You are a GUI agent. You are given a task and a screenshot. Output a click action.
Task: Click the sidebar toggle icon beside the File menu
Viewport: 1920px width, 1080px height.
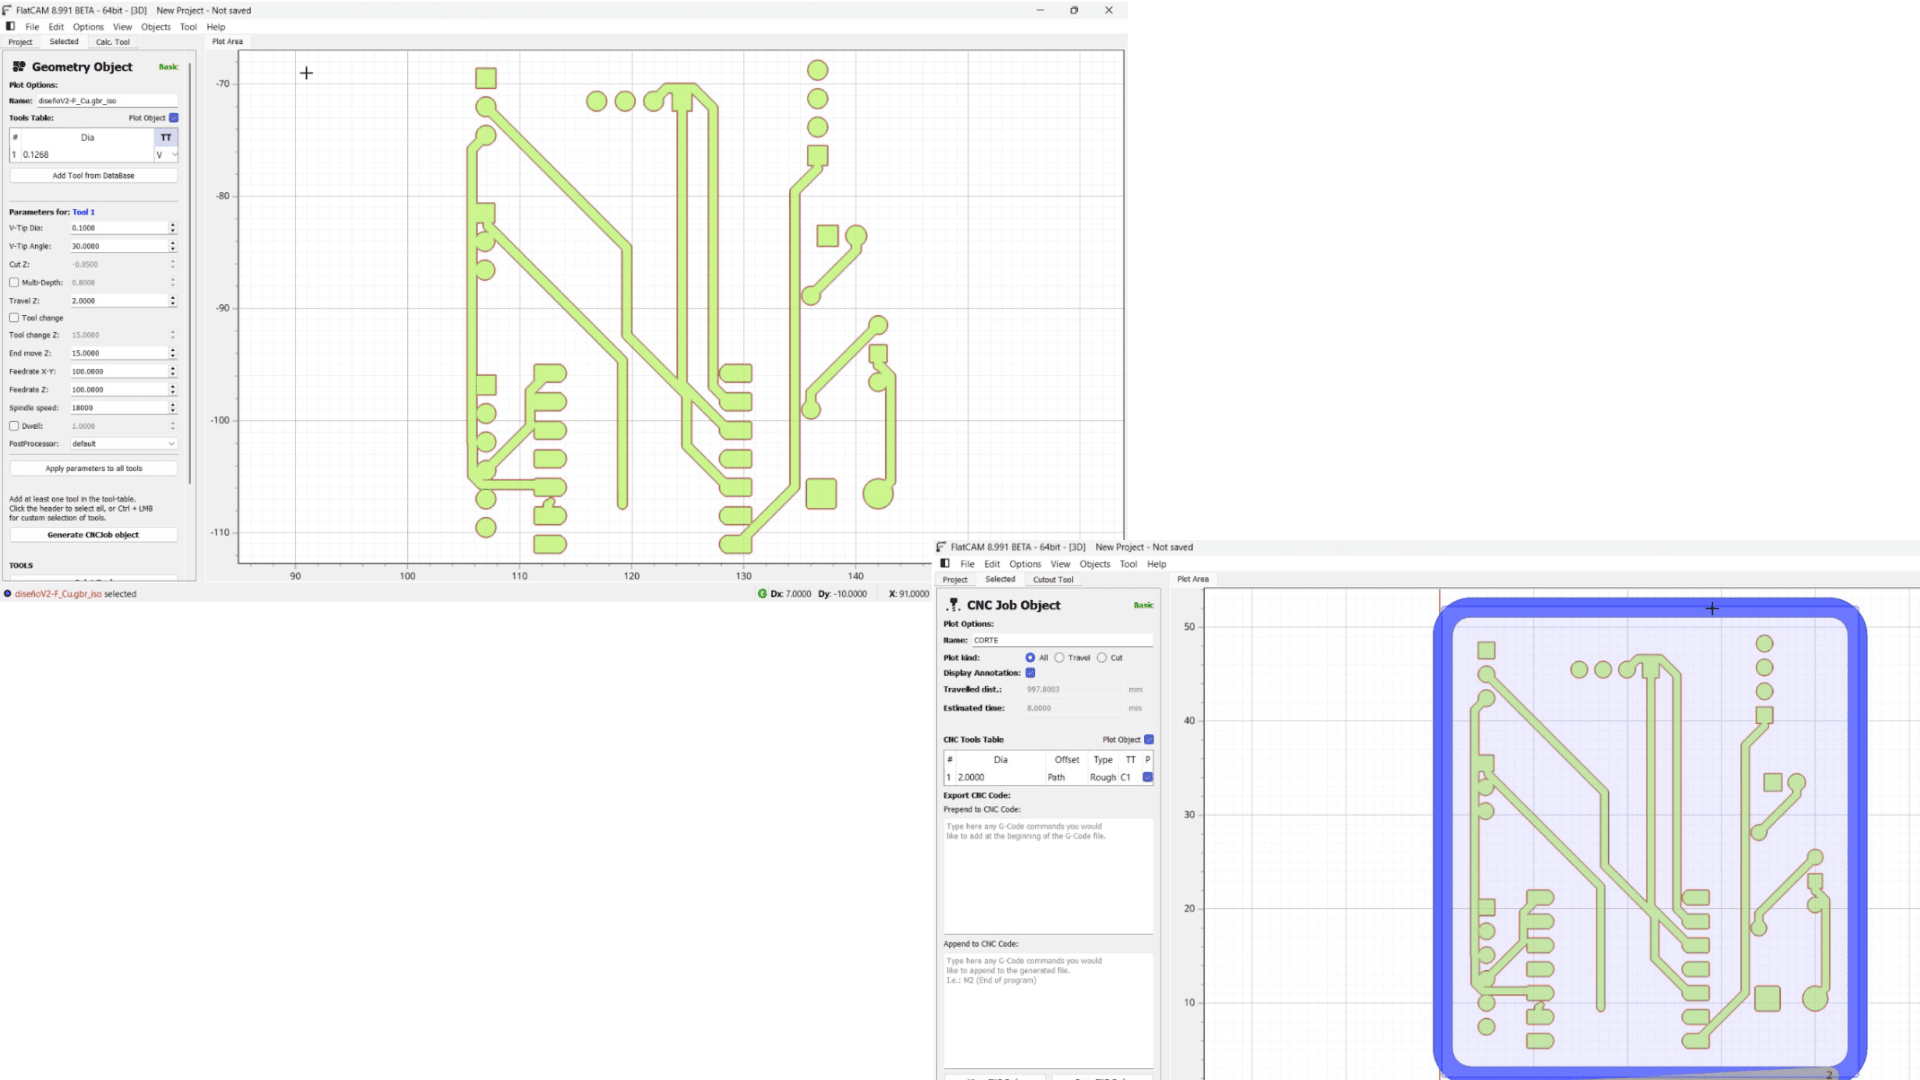[x=10, y=27]
